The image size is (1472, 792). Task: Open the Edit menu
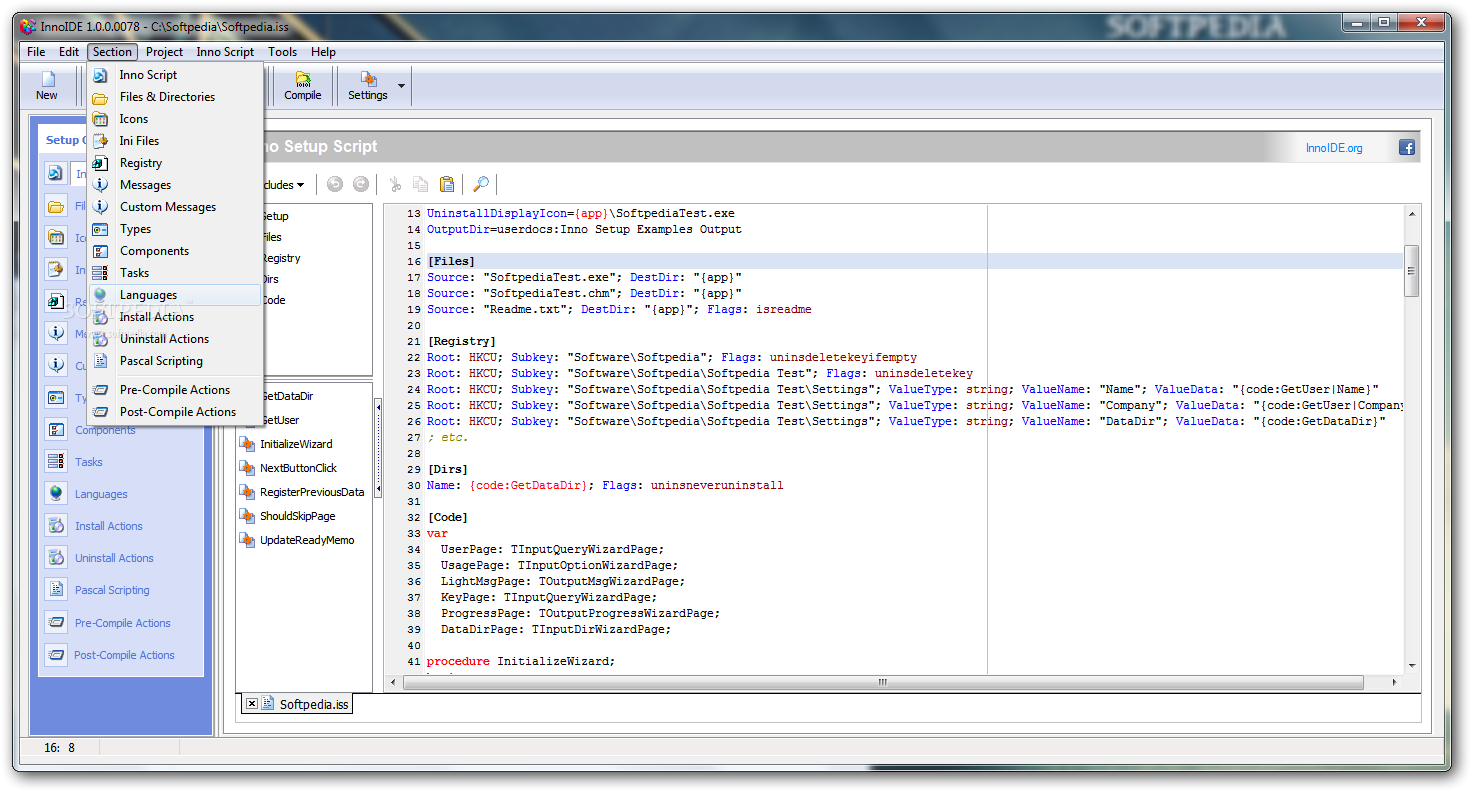[68, 52]
